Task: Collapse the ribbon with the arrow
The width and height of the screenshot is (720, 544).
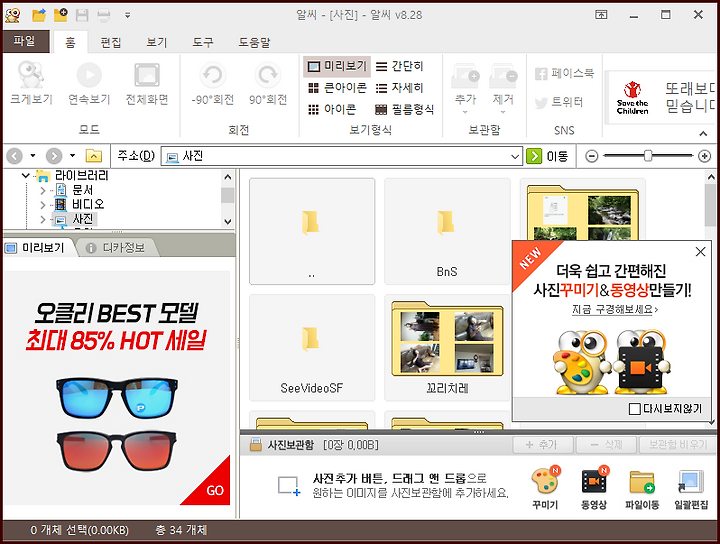Action: coord(703,134)
